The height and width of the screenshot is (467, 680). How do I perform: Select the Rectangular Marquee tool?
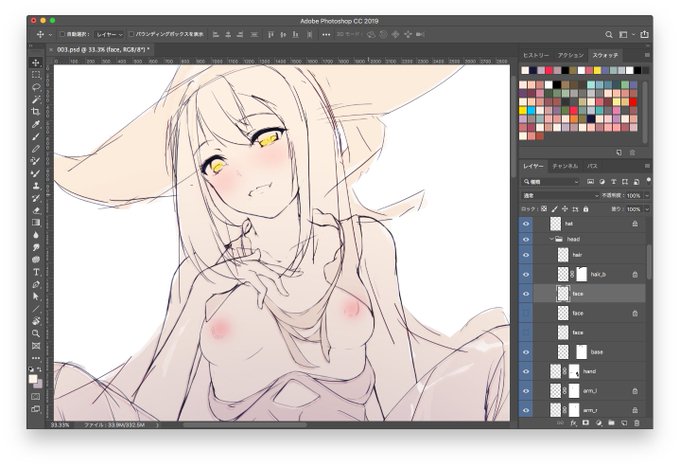[36, 75]
